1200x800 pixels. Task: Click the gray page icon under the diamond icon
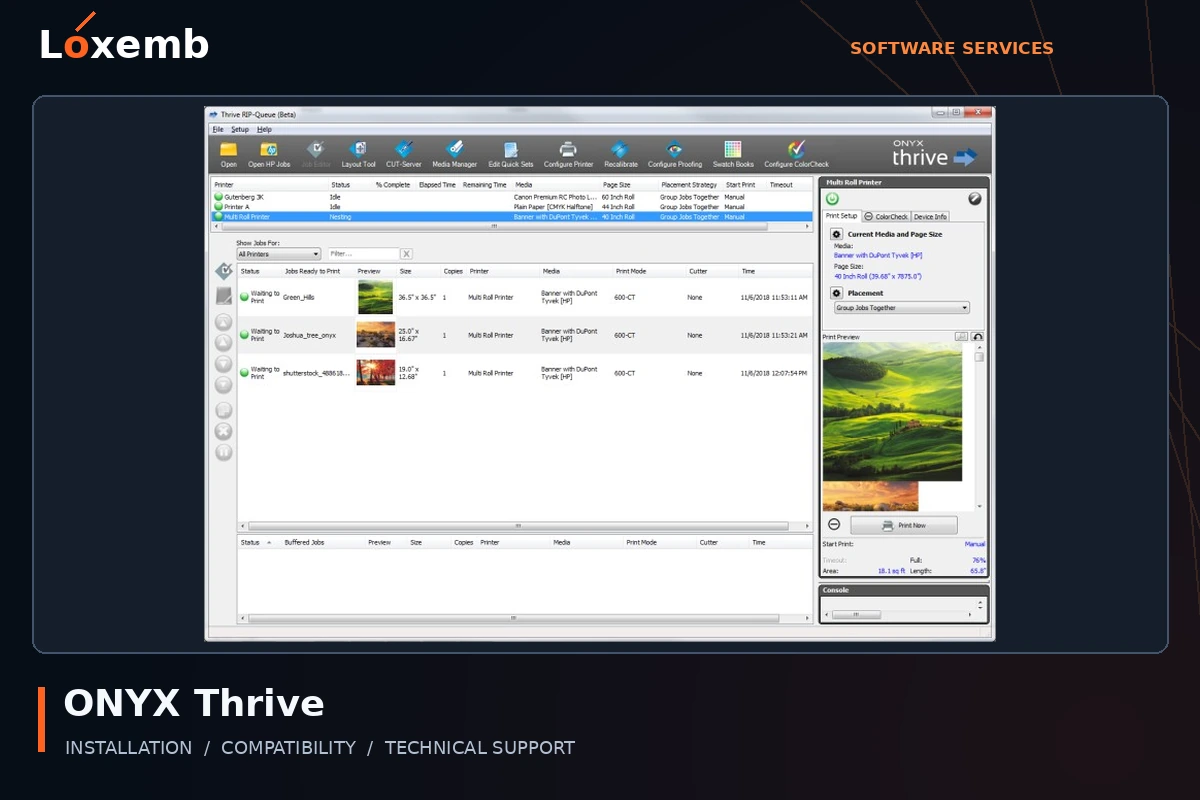tap(224, 296)
